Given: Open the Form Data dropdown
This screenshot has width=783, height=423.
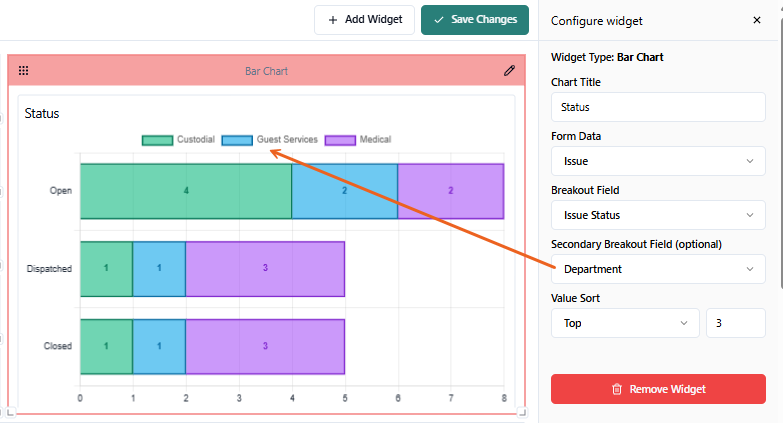Looking at the screenshot, I should 658,161.
